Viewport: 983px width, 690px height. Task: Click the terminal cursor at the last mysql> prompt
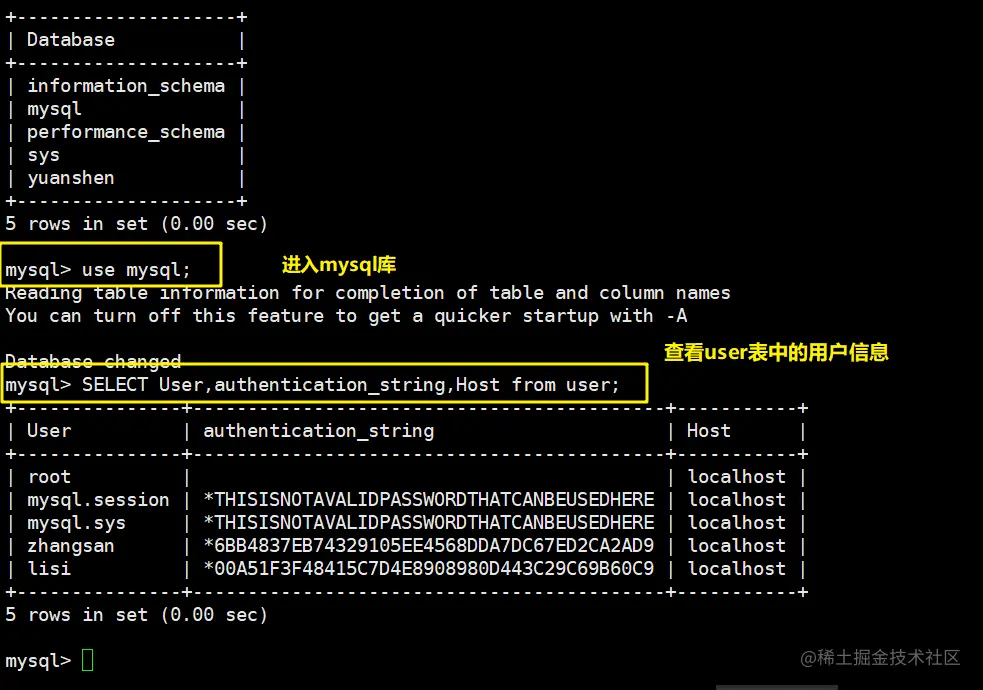88,660
